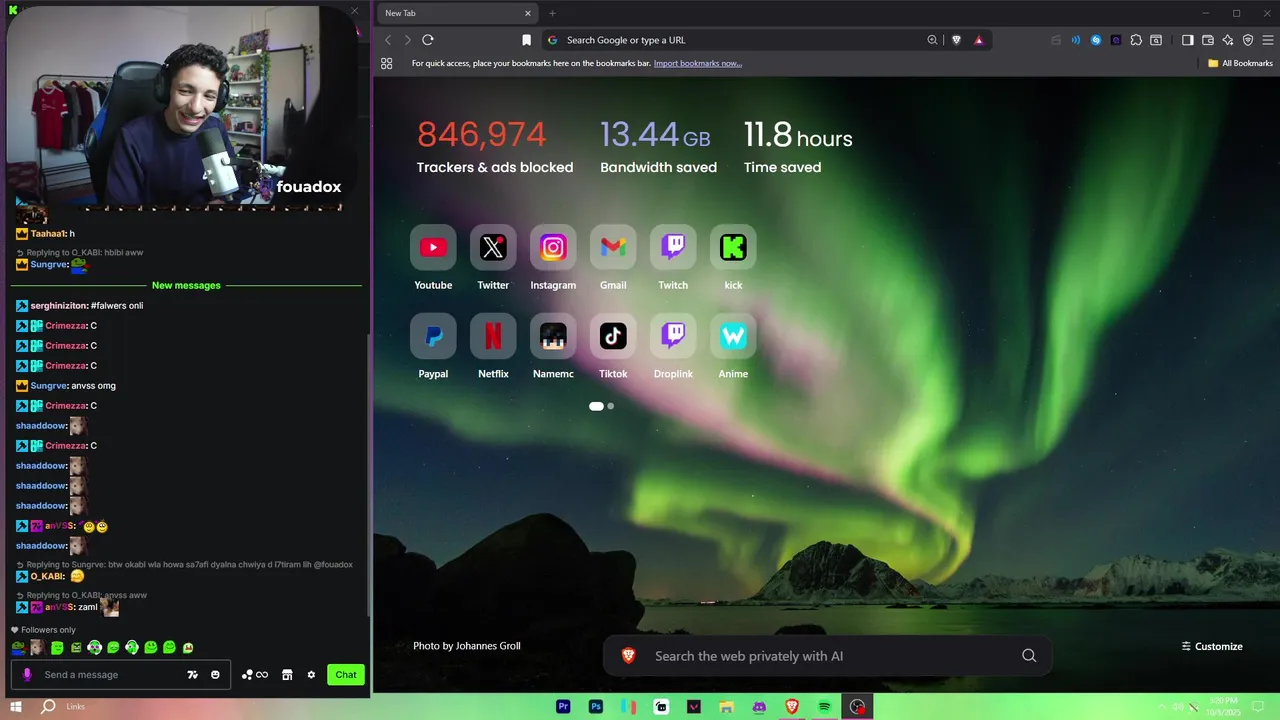Open the Droplink shortcut tile

tap(673, 336)
